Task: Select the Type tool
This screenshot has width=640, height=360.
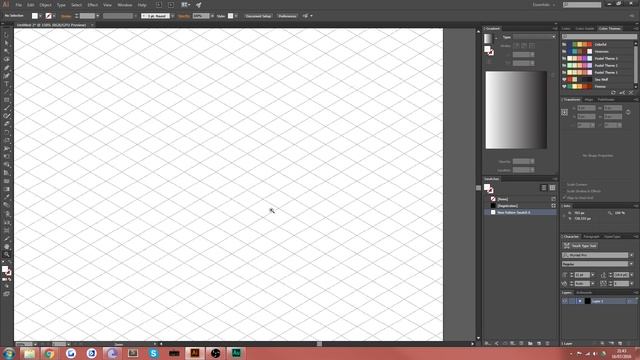Action: coord(6,84)
